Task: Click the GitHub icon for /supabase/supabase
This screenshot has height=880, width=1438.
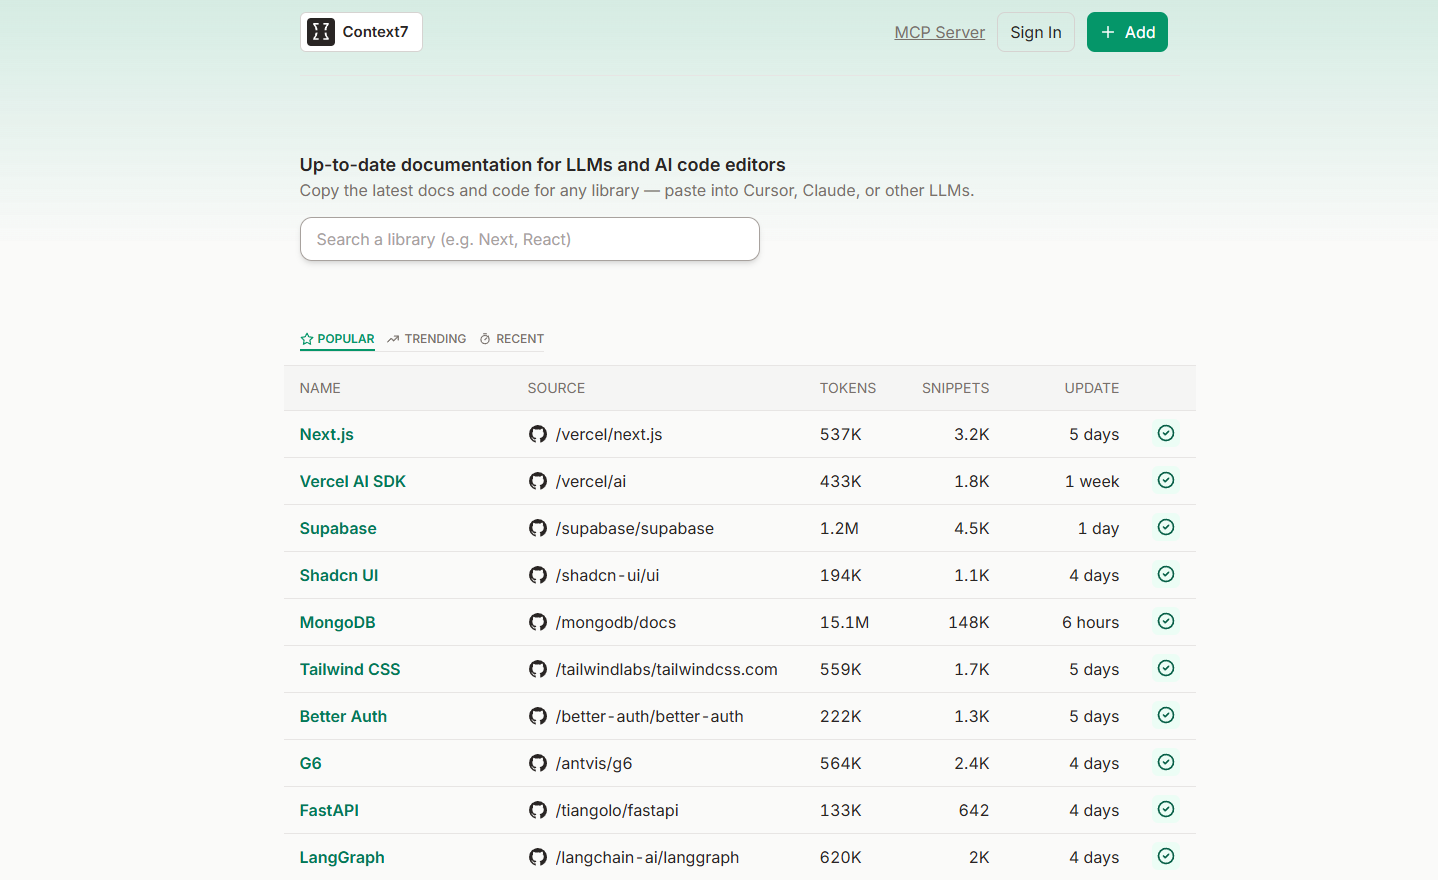Action: pyautogui.click(x=538, y=528)
